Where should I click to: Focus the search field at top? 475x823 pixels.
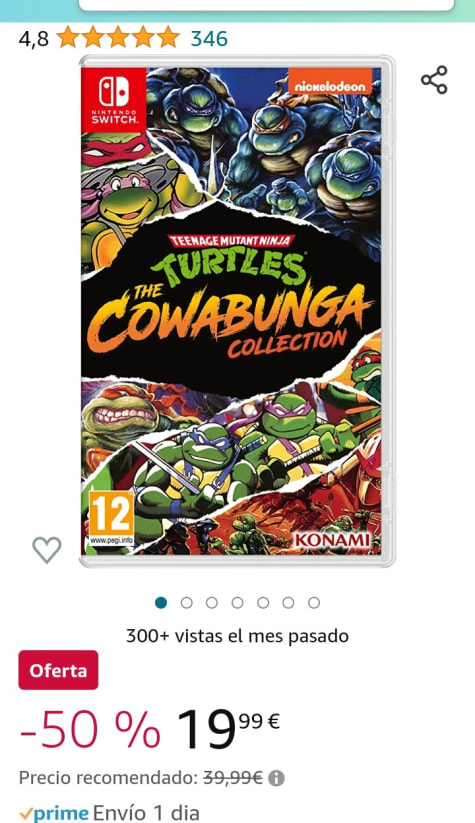pos(266,5)
